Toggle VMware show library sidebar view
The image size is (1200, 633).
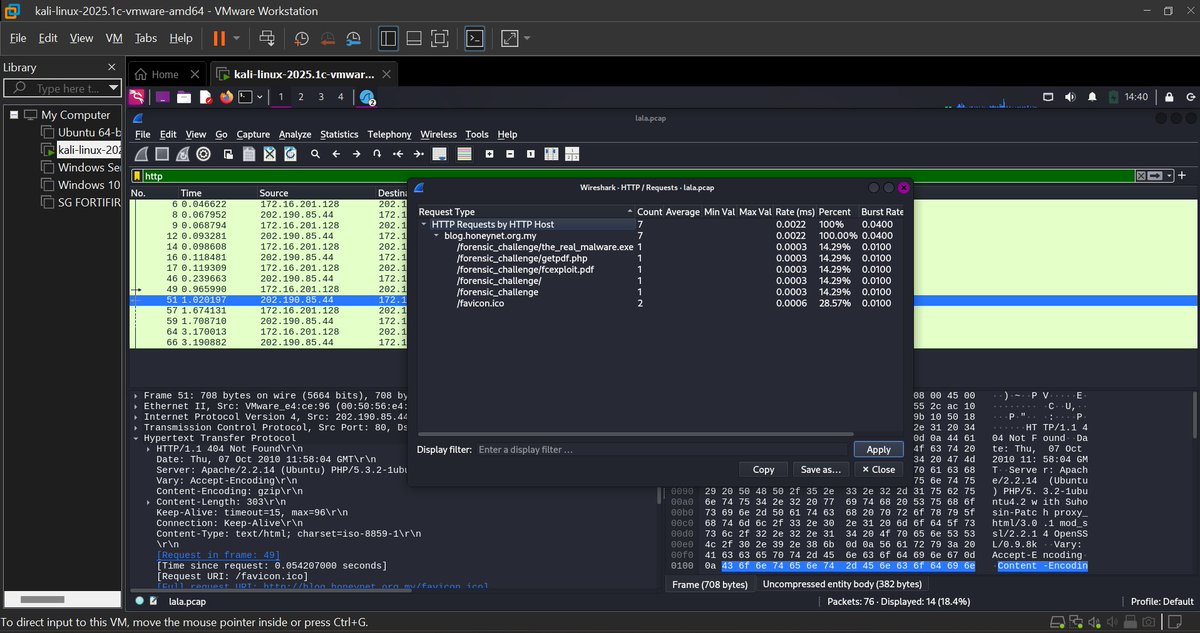(x=388, y=38)
